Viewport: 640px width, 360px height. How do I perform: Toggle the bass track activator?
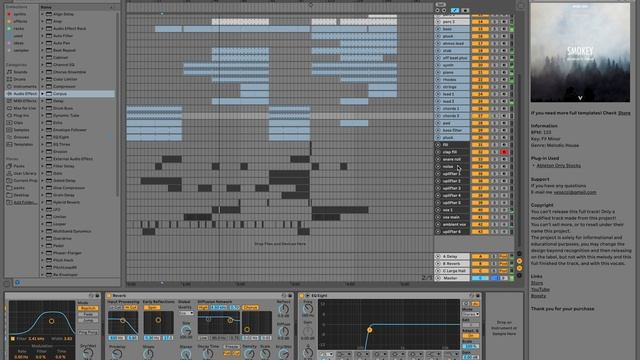(480, 29)
